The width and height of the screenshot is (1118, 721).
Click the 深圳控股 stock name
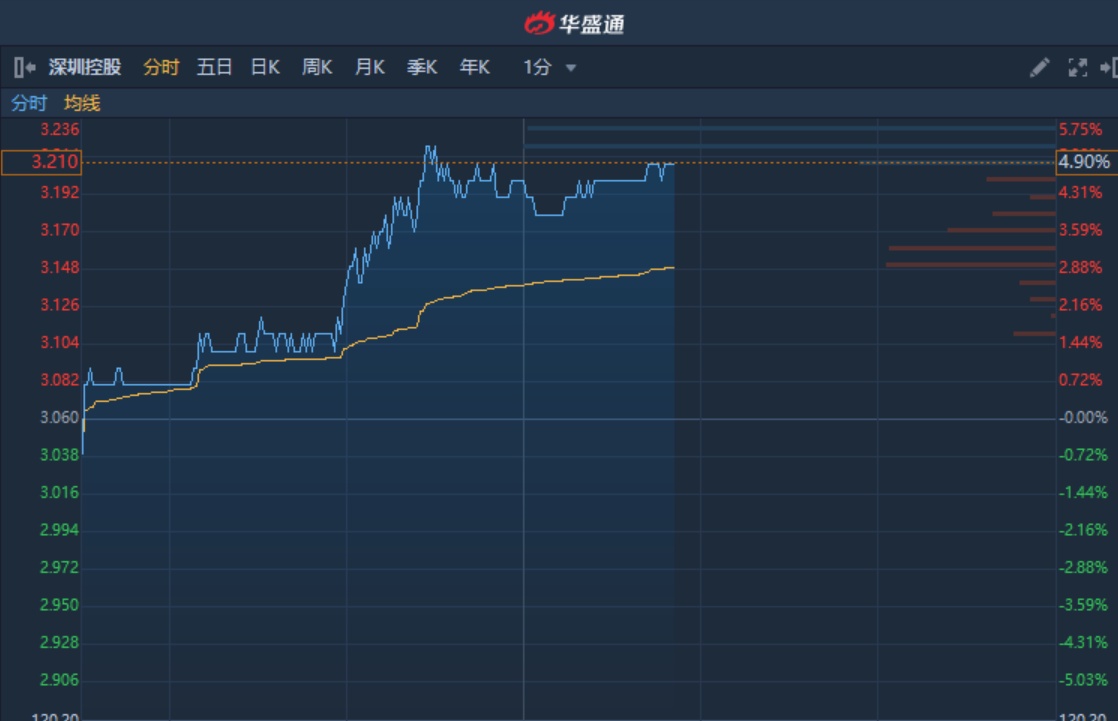point(85,68)
